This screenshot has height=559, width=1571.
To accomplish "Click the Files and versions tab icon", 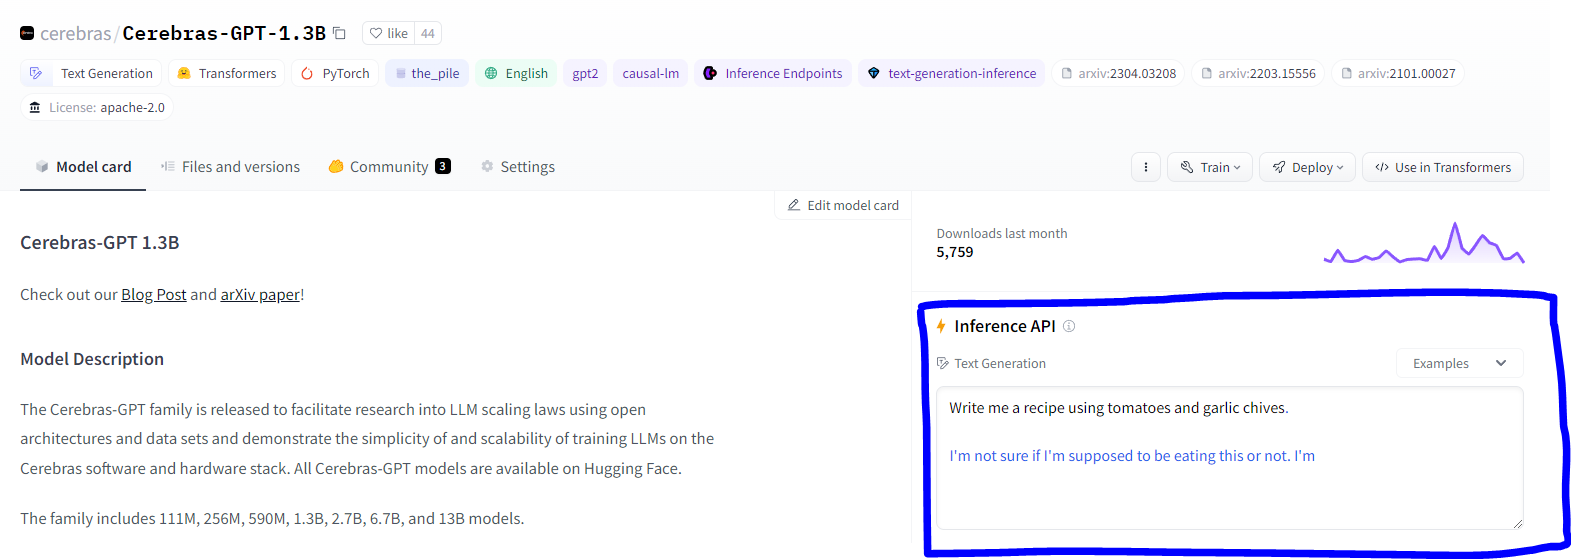I will 168,166.
